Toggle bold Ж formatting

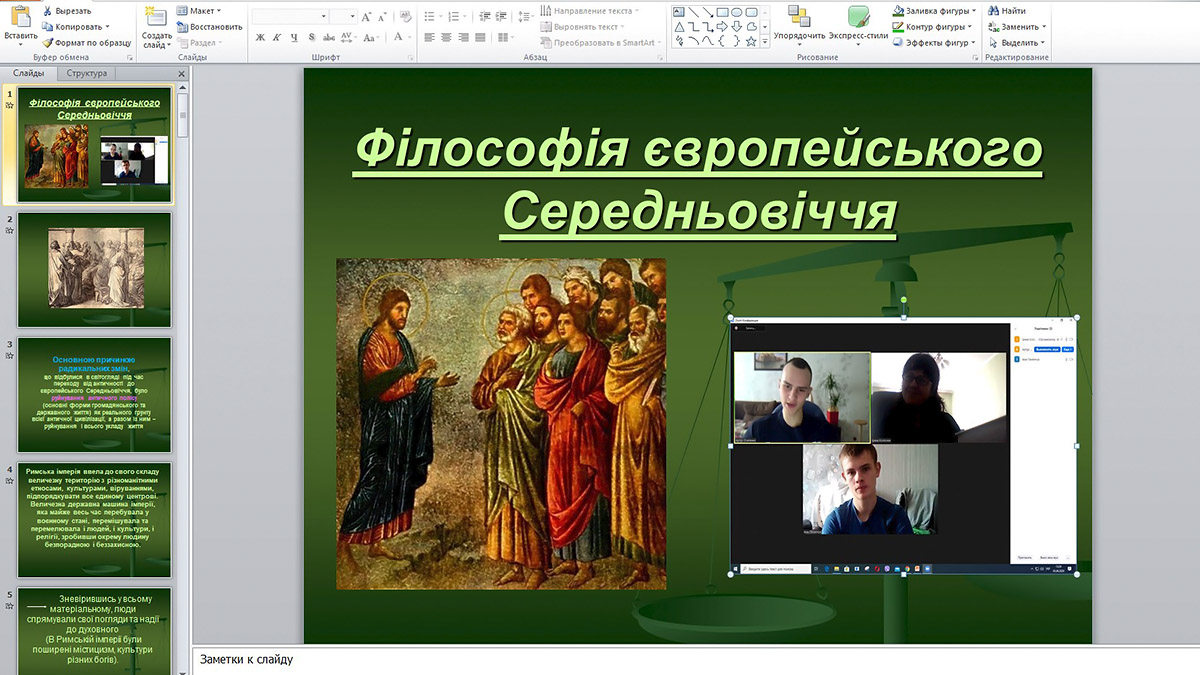coord(261,38)
